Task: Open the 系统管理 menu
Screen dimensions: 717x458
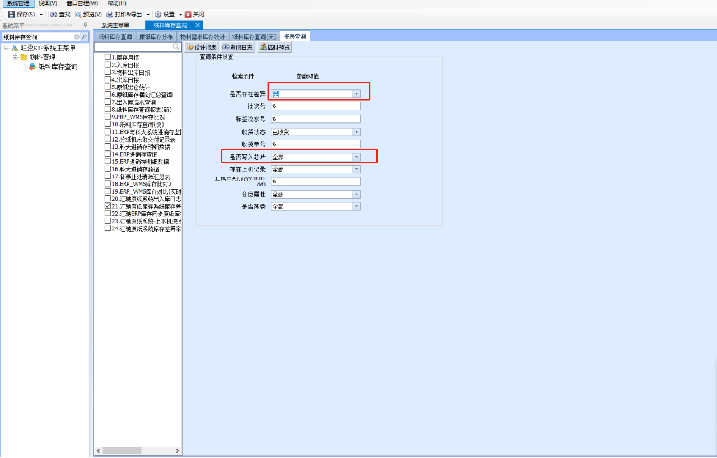Action: pyautogui.click(x=18, y=3)
